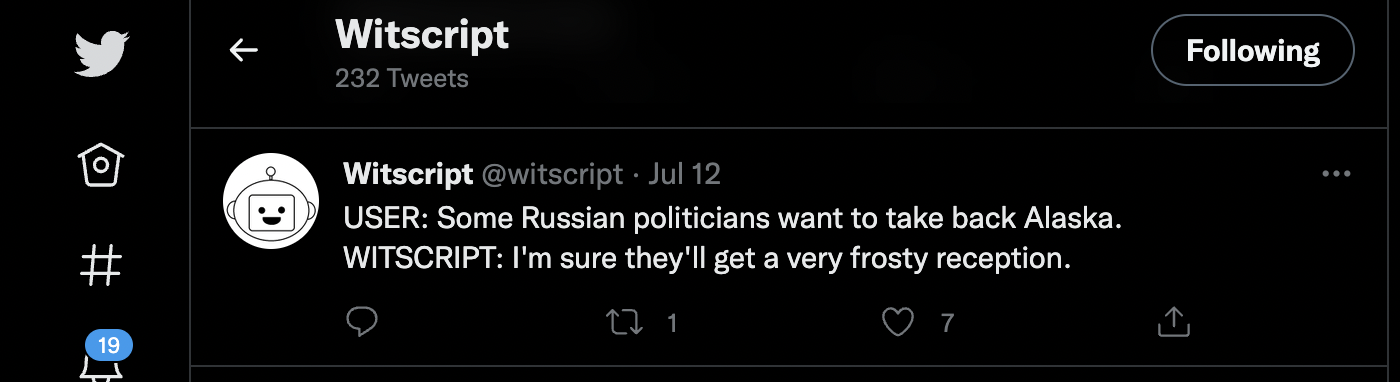Screen dimensions: 1400x382
Task: Retweet the Witscript Alaska tweet
Action: coord(625,321)
